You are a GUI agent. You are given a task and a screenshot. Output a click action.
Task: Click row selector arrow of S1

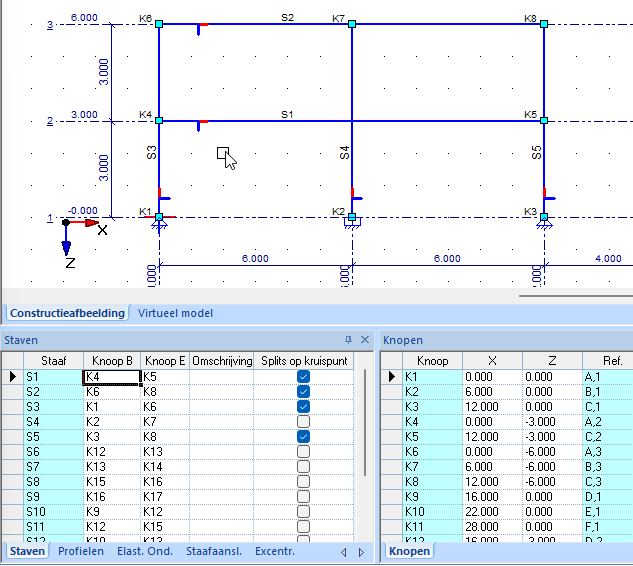(13, 377)
